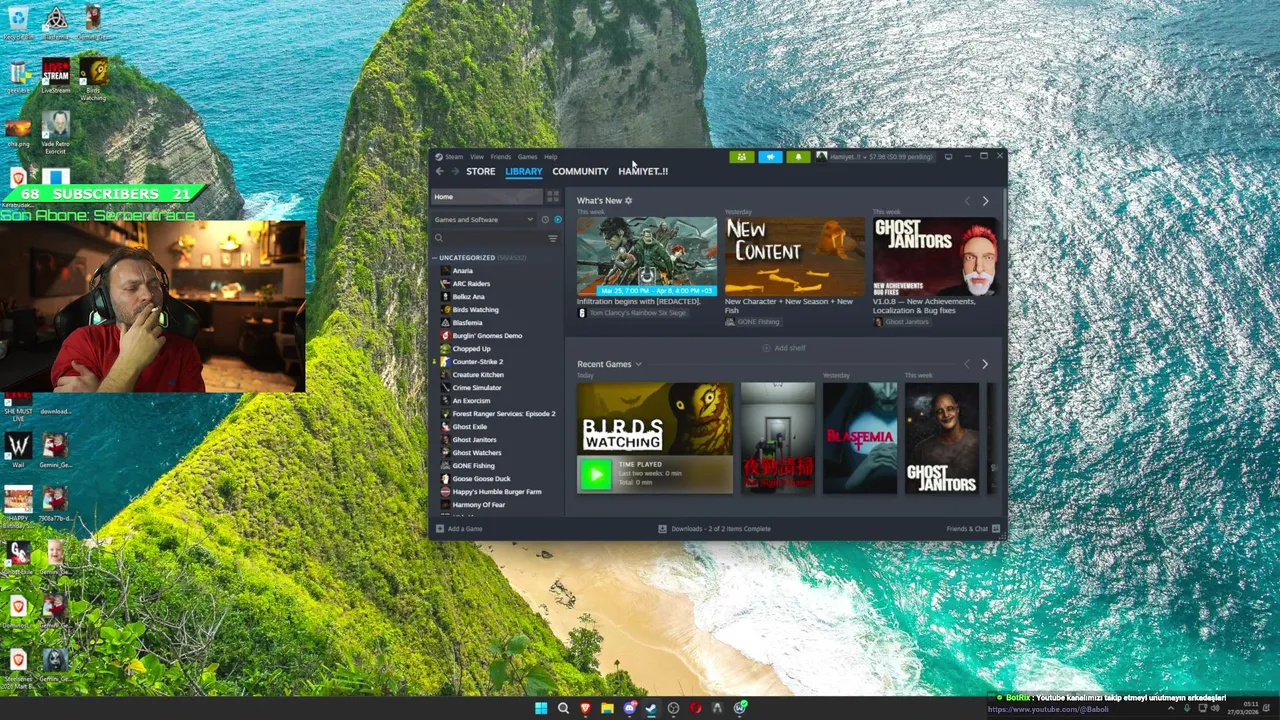Click the green friends activity button
Screen dimensions: 1280x720
click(x=741, y=157)
